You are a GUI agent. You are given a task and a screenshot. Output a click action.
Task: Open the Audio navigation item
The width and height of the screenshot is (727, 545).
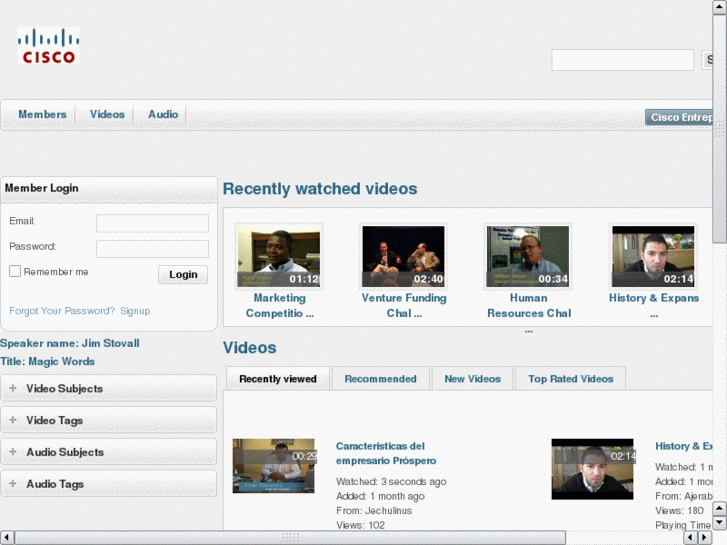163,115
